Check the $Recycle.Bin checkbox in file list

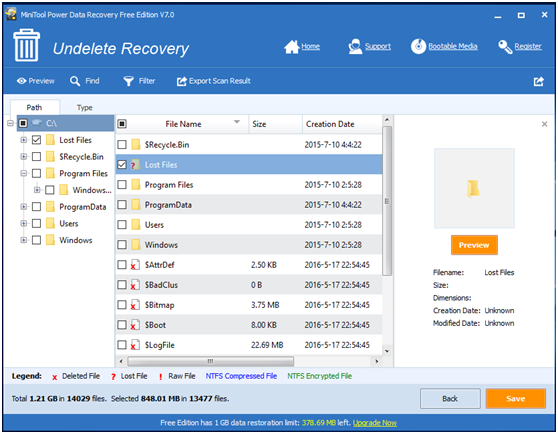pyautogui.click(x=122, y=144)
